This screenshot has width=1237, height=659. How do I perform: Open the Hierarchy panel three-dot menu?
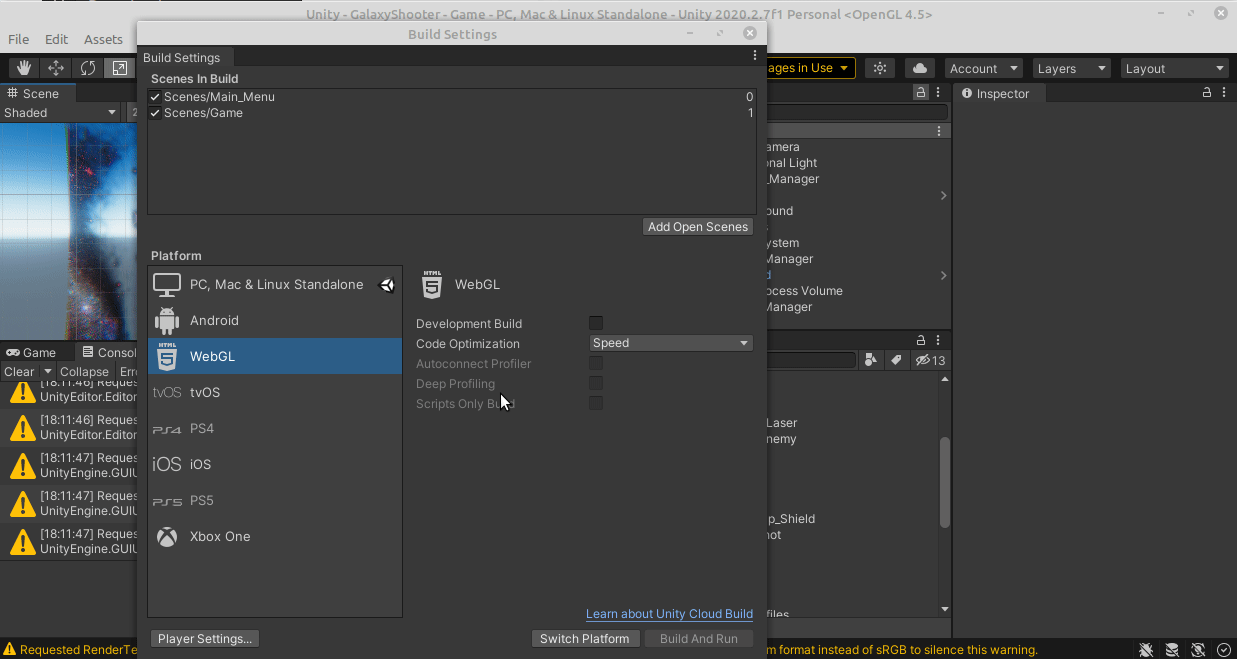(939, 93)
